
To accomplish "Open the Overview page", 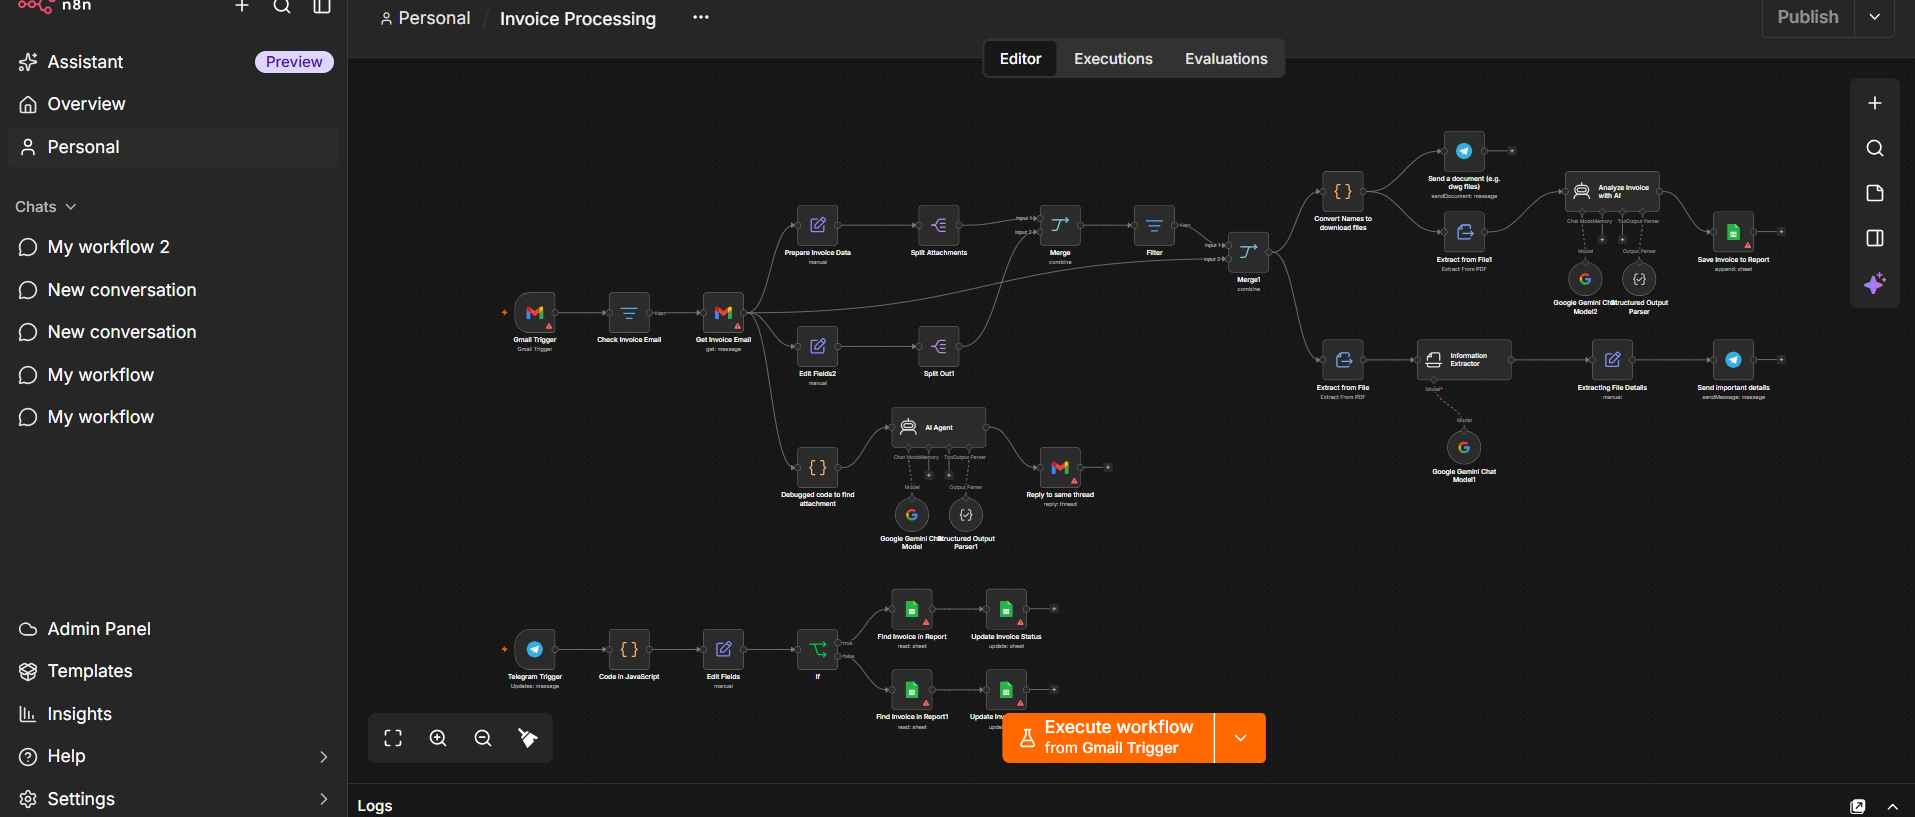I will [174, 104].
